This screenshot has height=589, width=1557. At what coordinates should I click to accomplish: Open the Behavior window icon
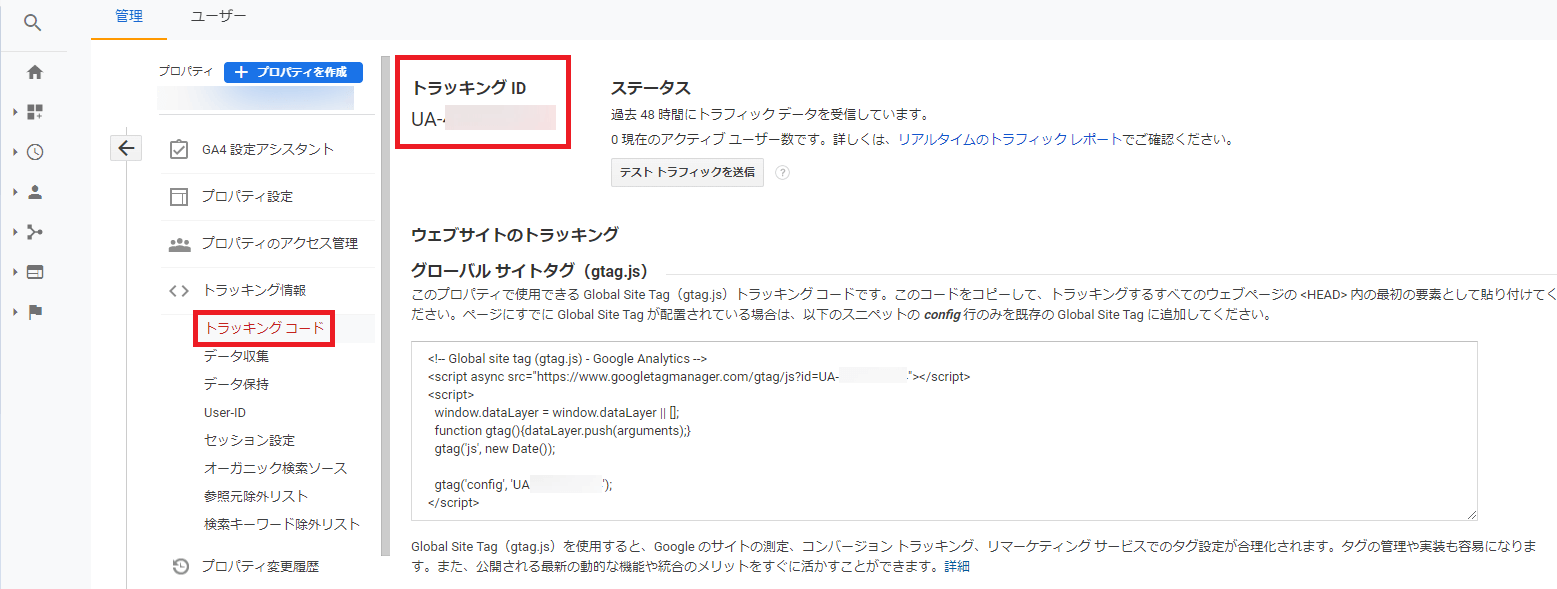[x=35, y=272]
